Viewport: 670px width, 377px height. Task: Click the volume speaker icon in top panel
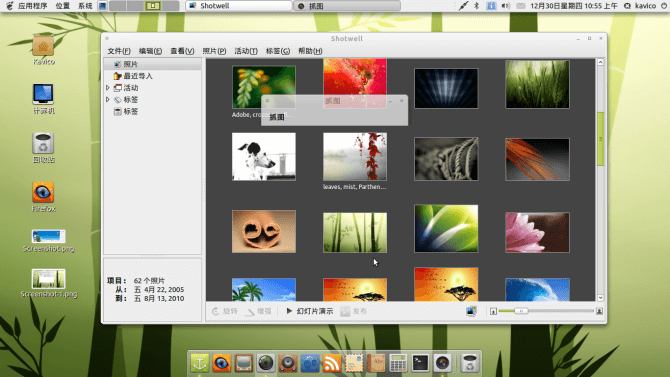click(506, 6)
